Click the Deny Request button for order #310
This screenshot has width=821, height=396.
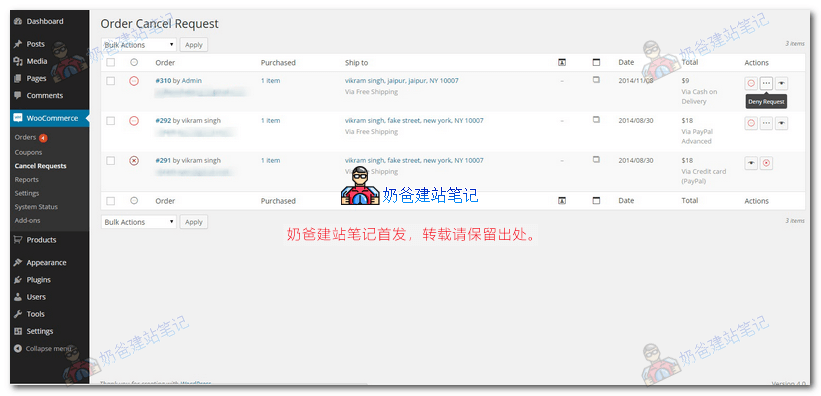766,83
